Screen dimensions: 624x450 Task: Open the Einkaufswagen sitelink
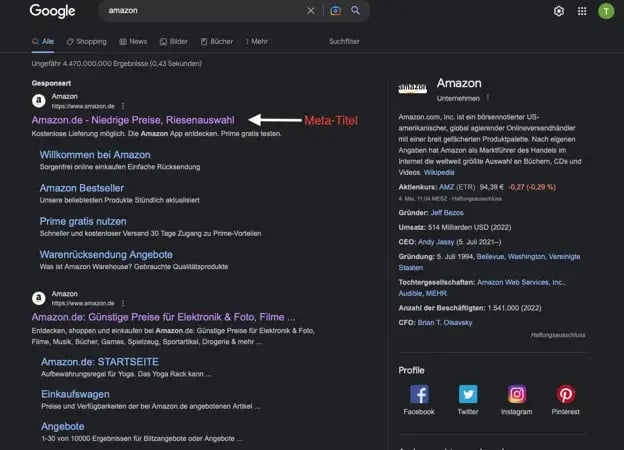coord(75,394)
